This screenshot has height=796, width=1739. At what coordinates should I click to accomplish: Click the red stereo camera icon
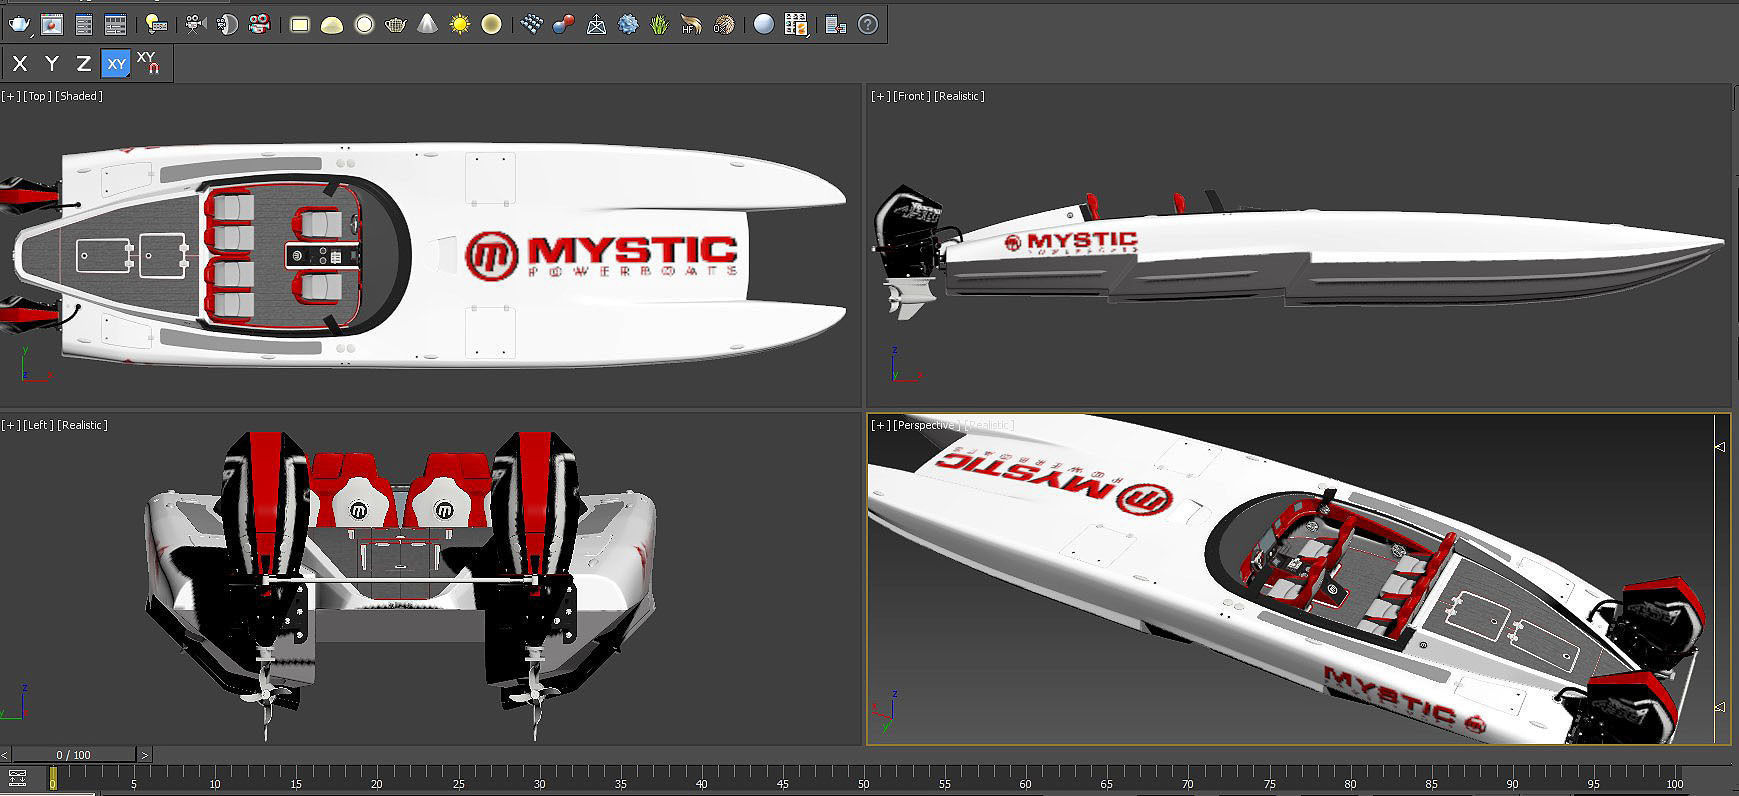coord(259,24)
